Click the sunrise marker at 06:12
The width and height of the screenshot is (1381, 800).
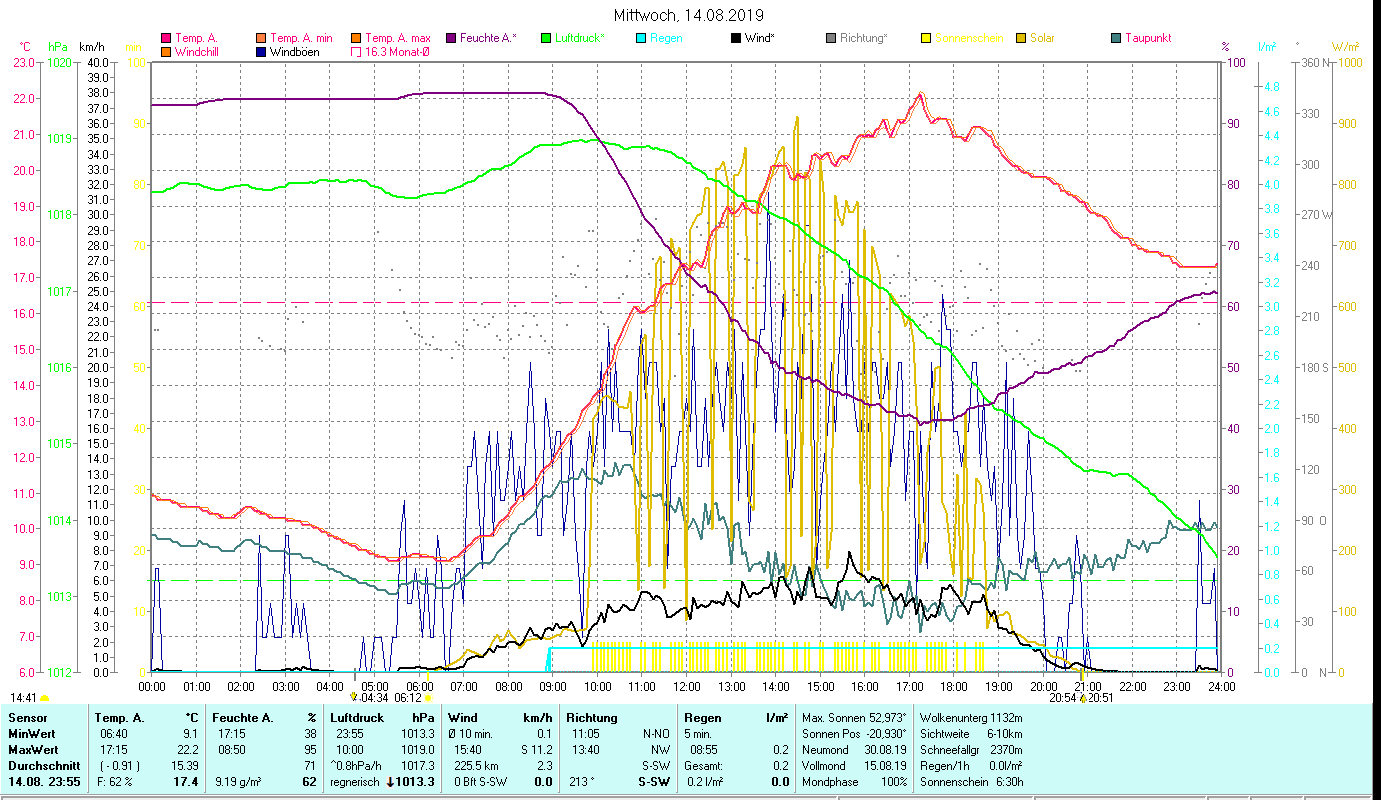pos(428,698)
